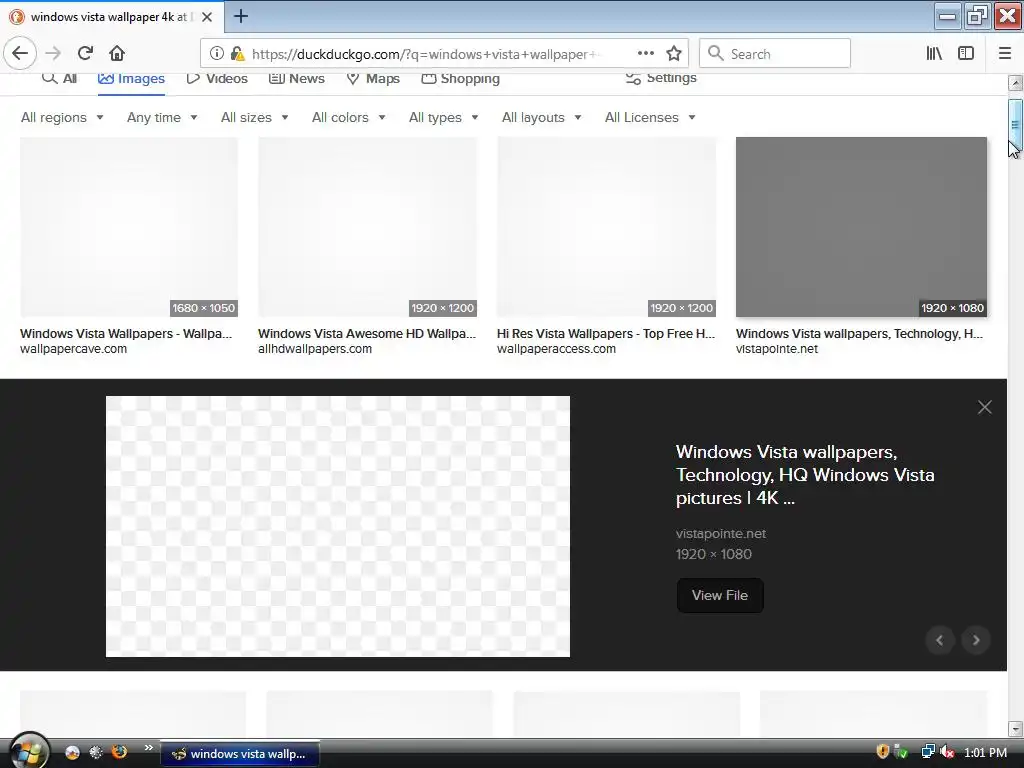Click the View File button
This screenshot has height=768, width=1024.
[x=720, y=596]
